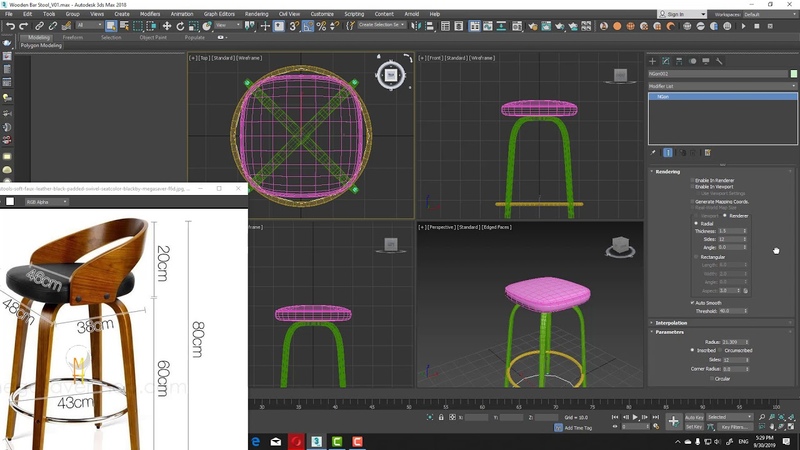Toggle the Auto Smooth checkbox
Screen dimensions: 800x450
pos(691,303)
